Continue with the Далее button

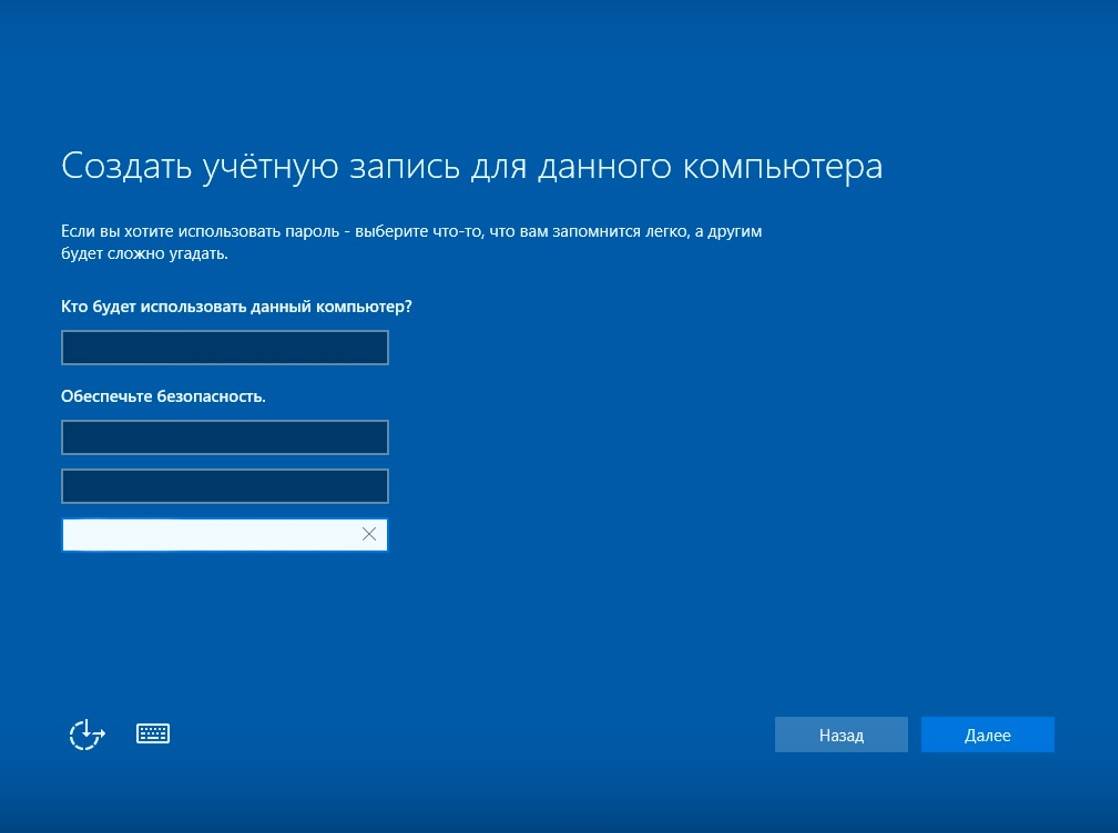pos(987,735)
